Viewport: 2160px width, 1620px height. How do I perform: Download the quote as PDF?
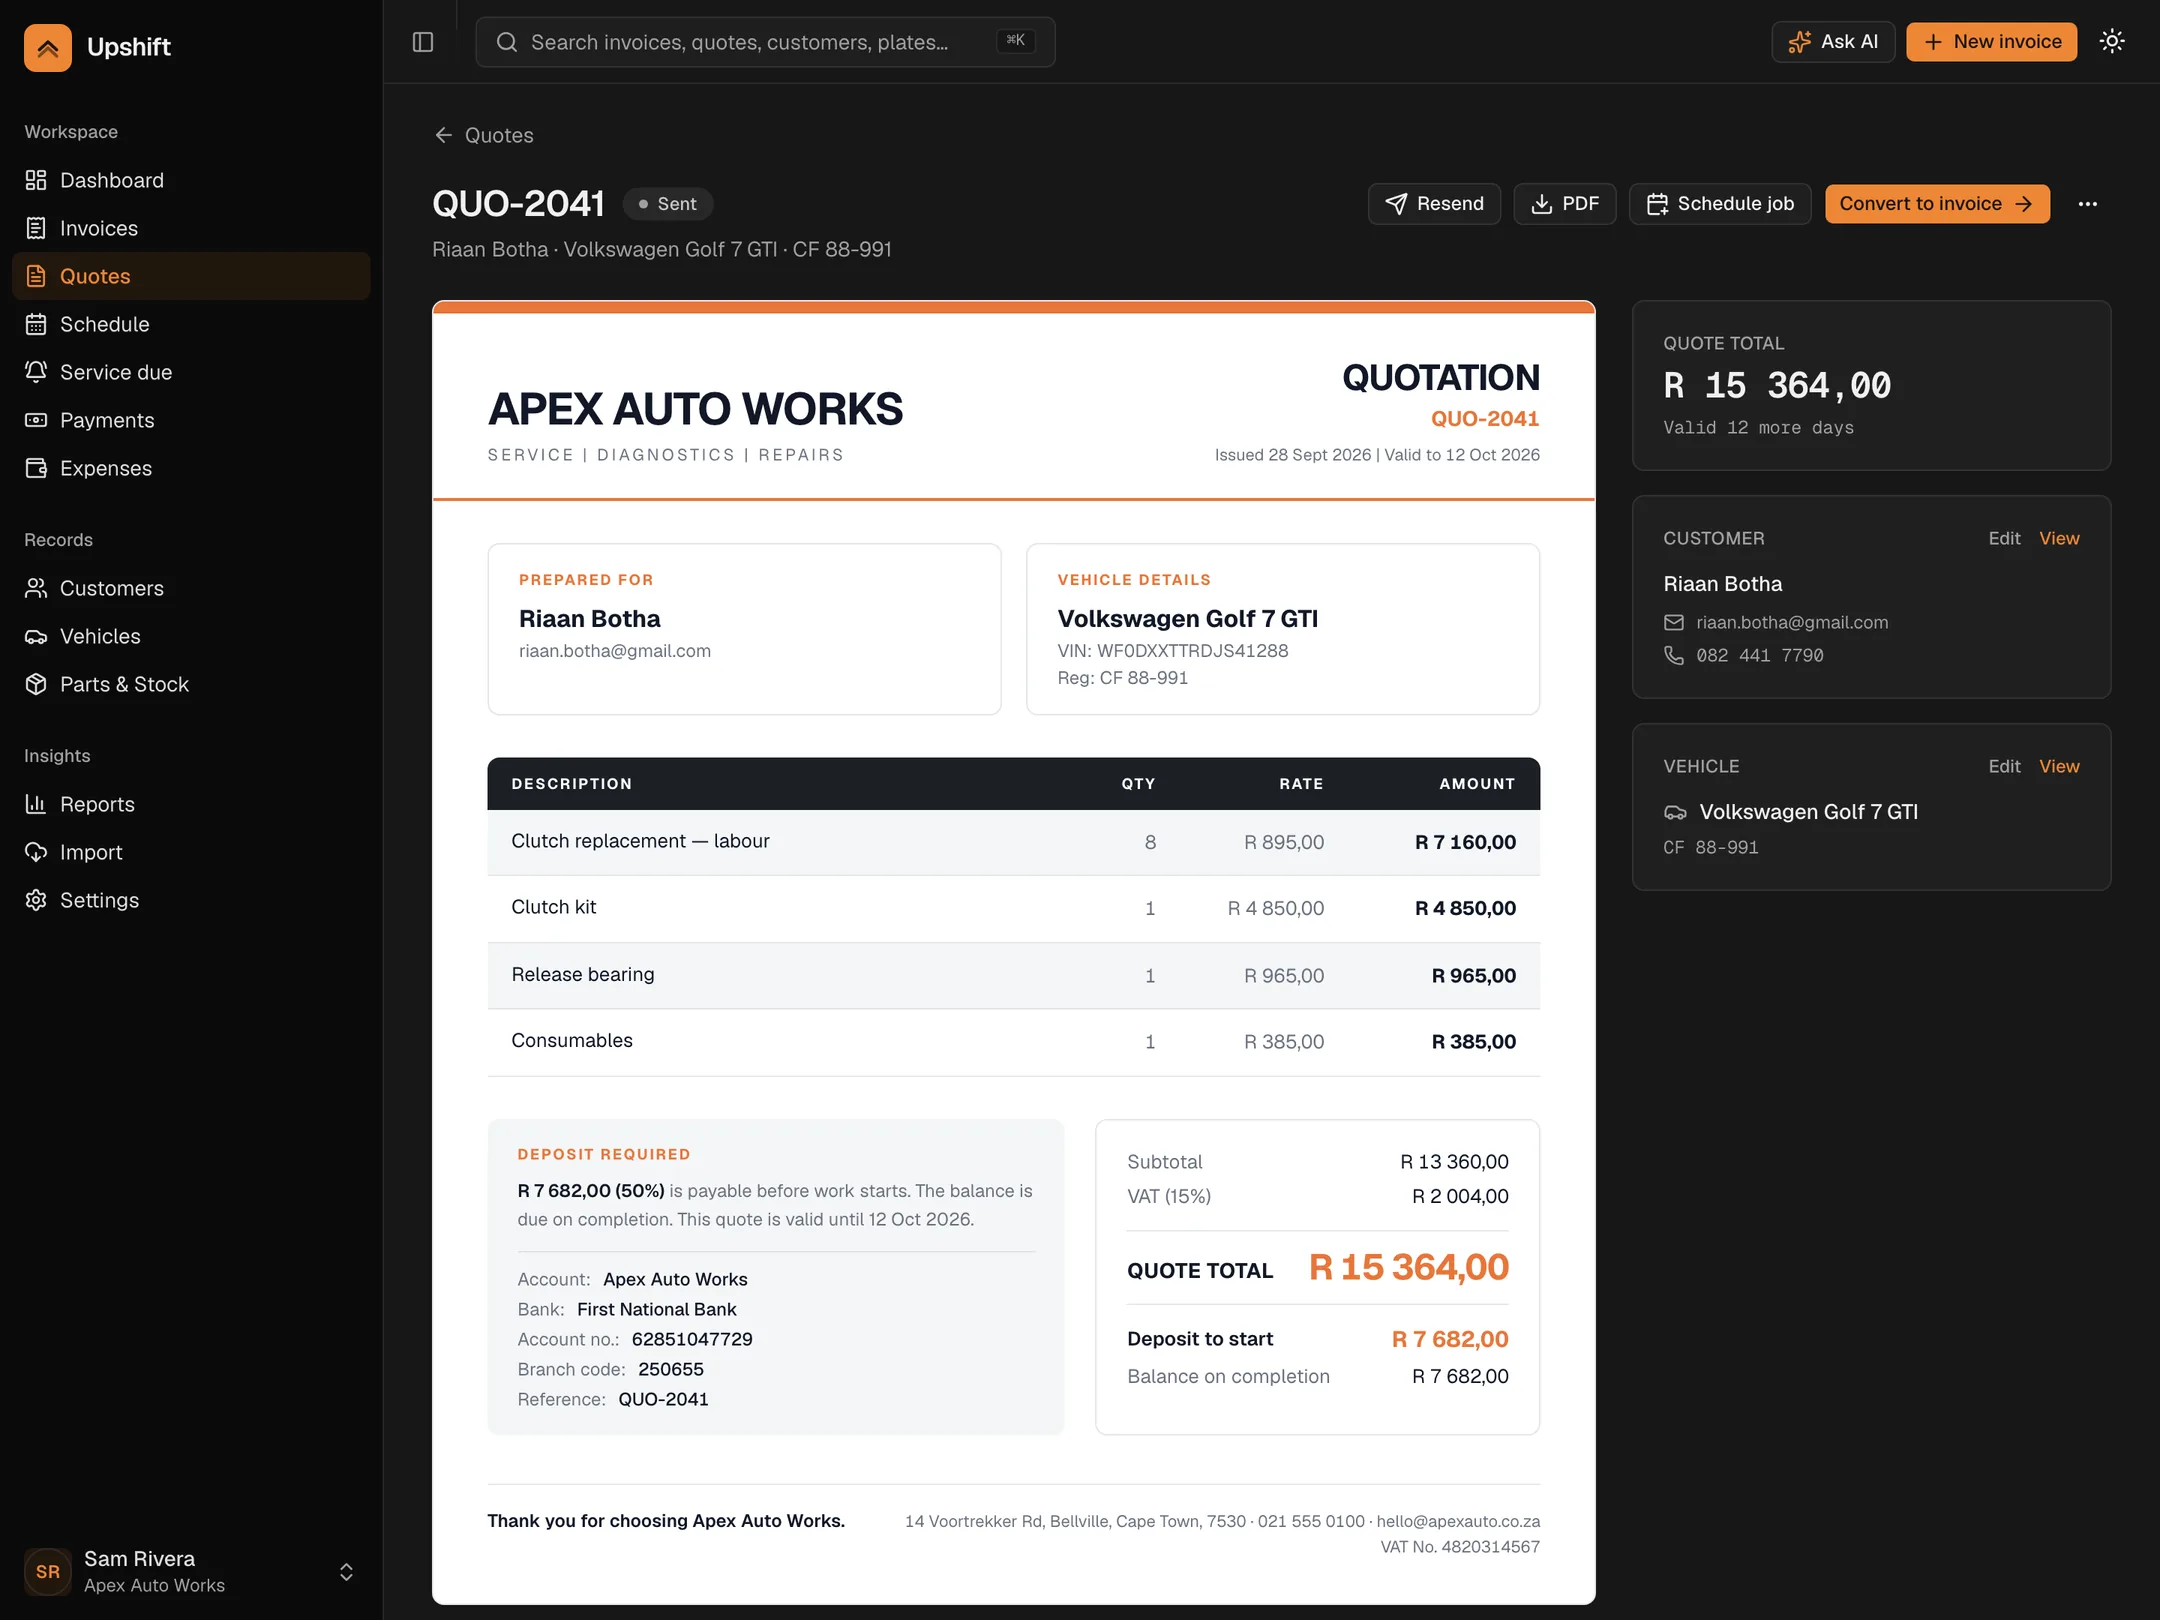(x=1564, y=204)
